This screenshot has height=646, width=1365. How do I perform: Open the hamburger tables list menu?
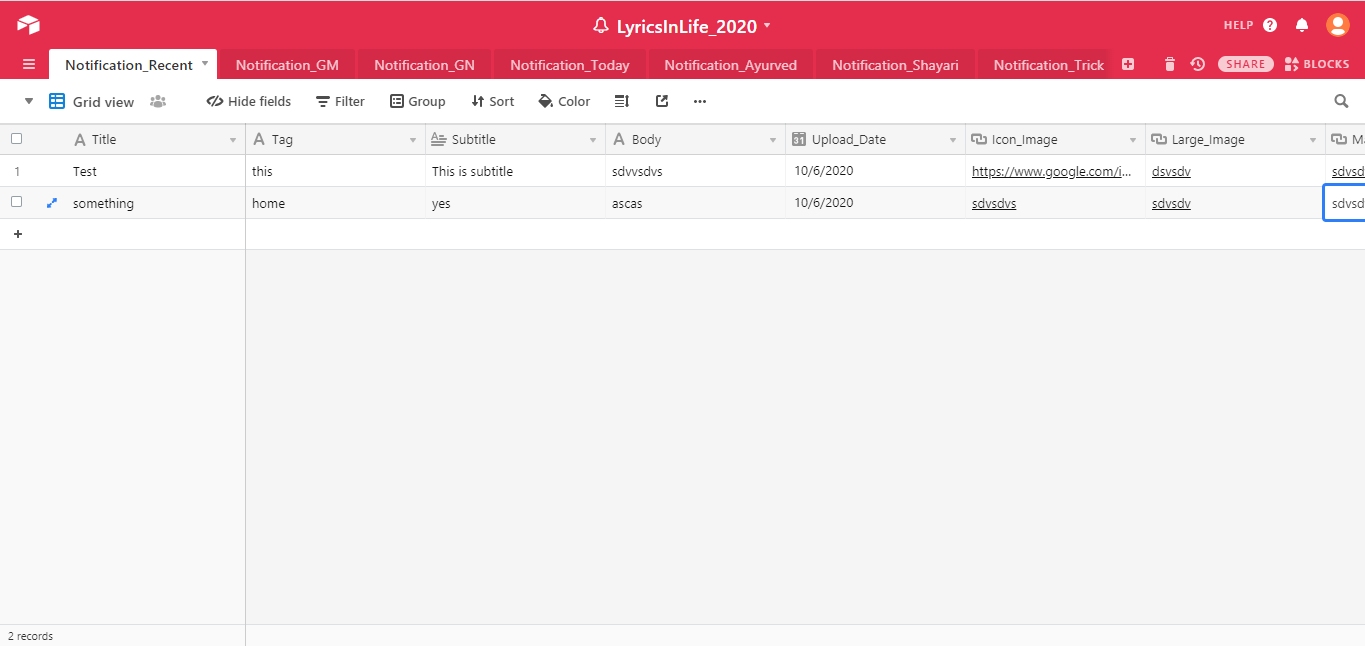[x=29, y=65]
